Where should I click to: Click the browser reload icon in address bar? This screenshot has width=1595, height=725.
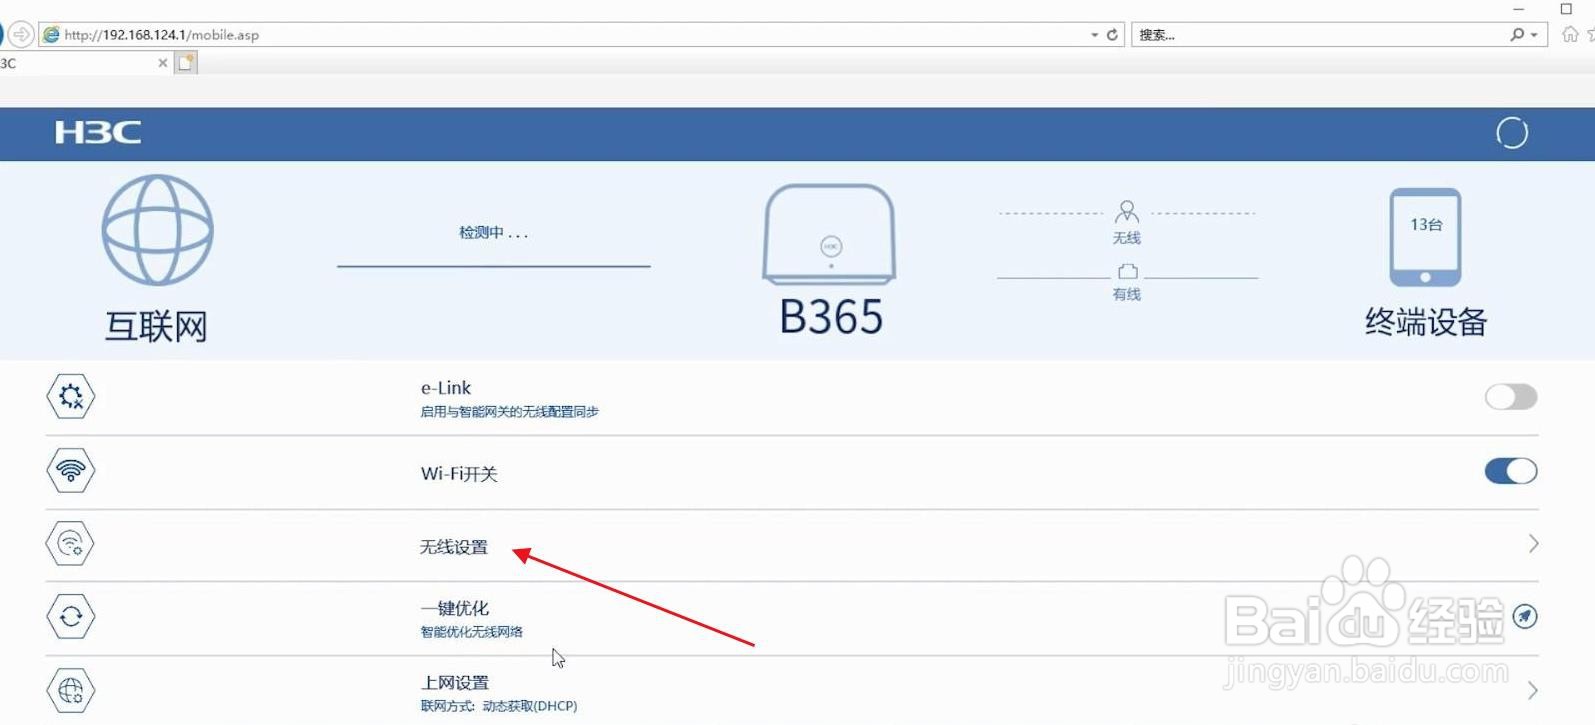[1112, 34]
